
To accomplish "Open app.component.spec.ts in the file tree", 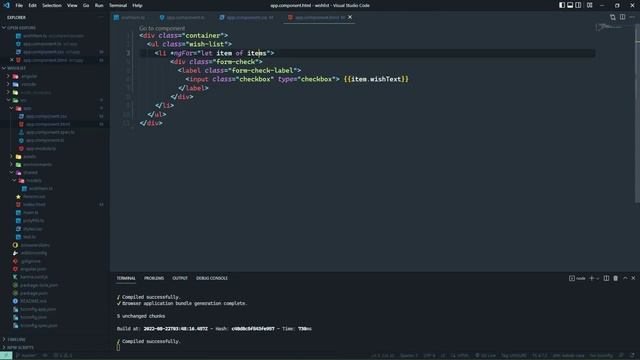I will 50,132.
